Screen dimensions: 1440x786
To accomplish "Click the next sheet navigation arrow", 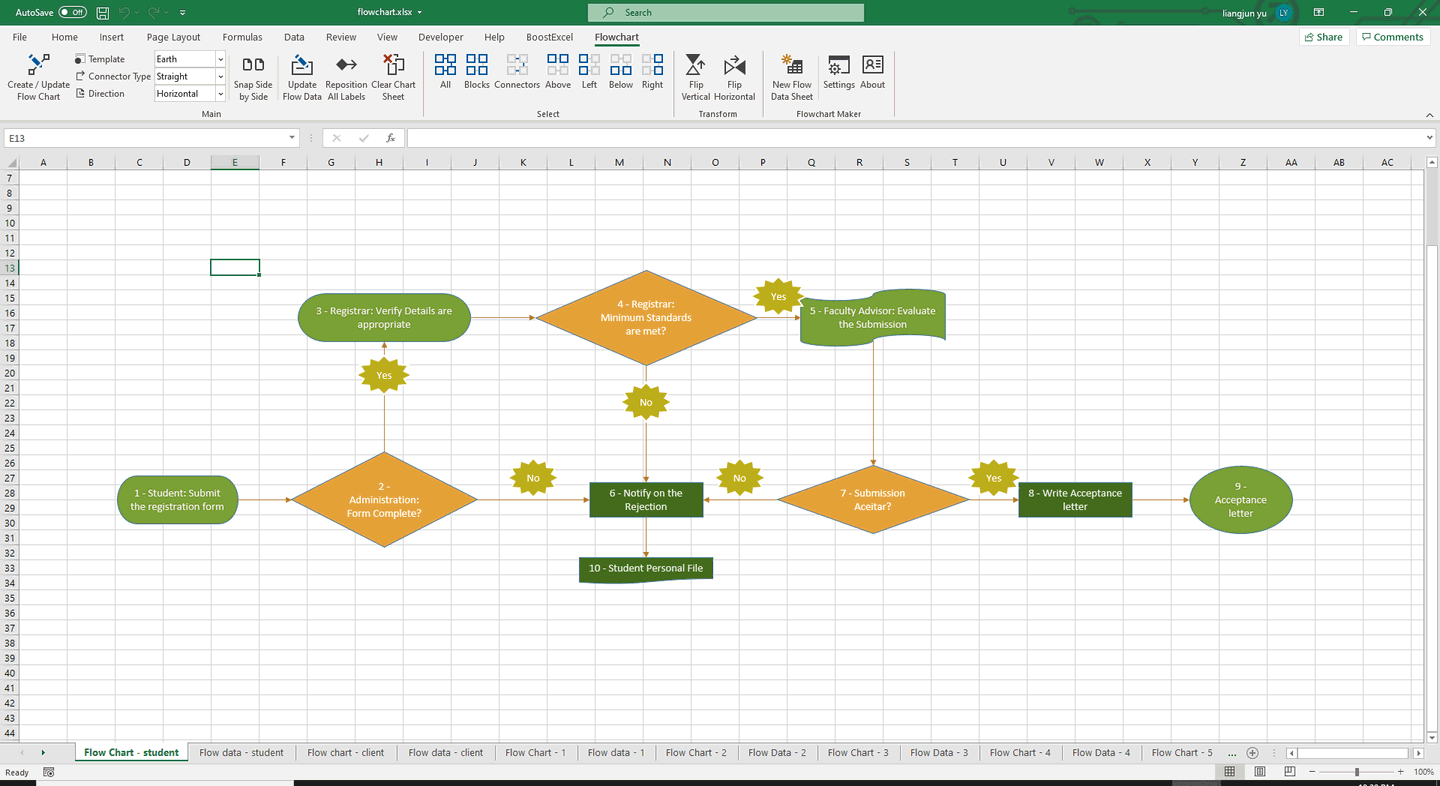I will [43, 752].
